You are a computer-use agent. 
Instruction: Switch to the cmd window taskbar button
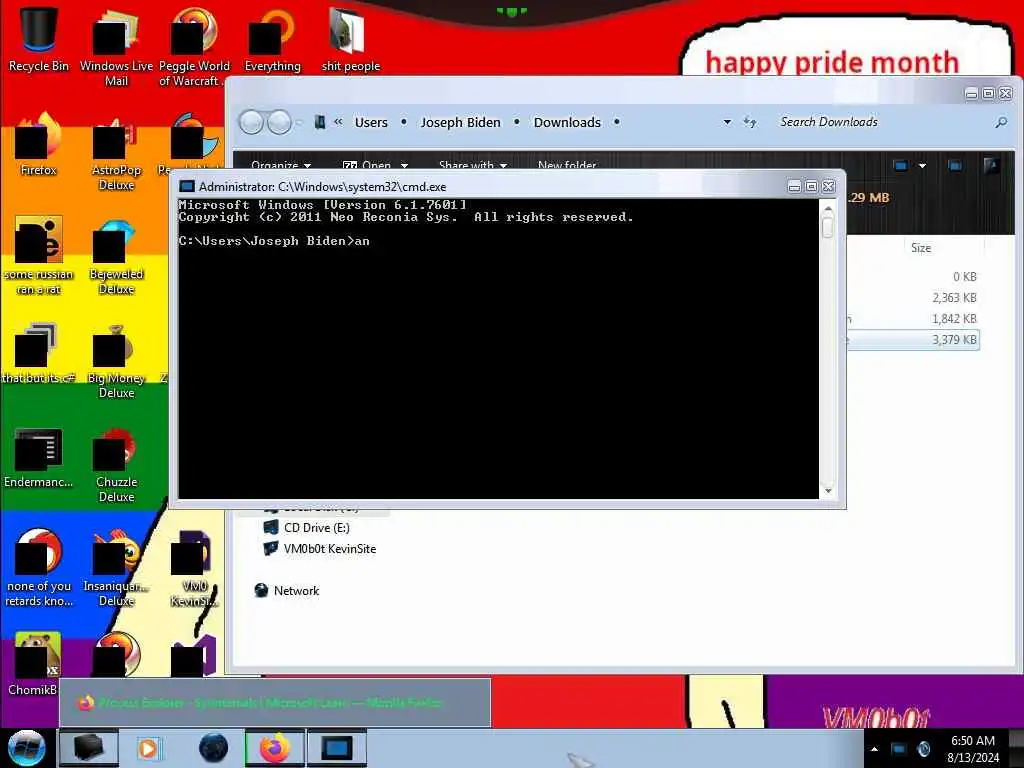pos(337,748)
